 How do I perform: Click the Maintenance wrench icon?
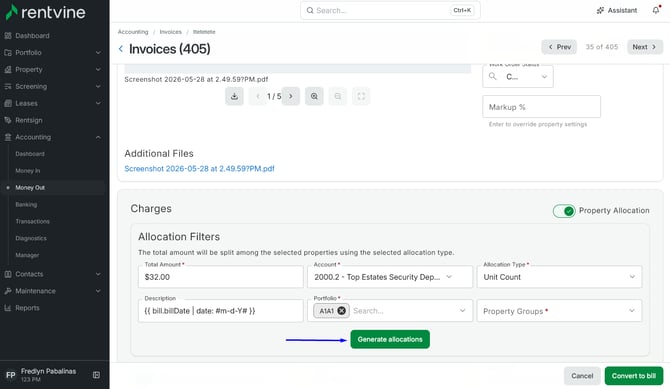click(x=8, y=291)
